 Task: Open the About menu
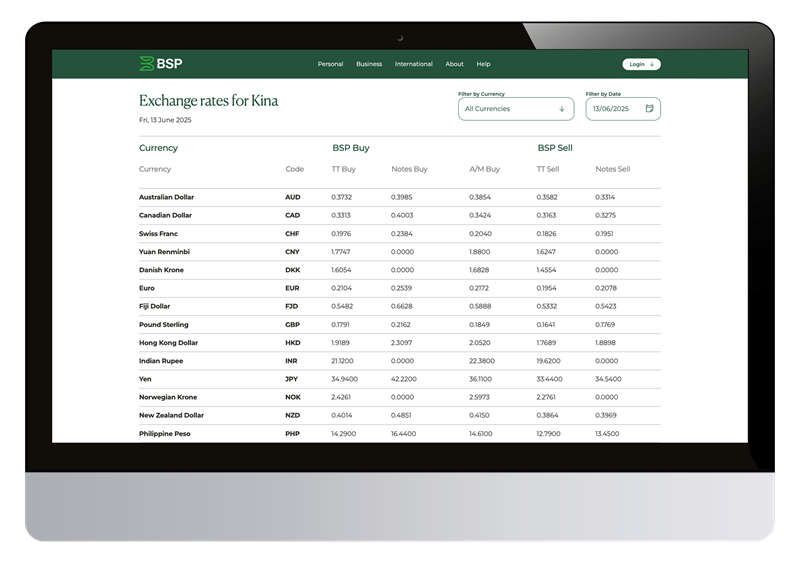[x=454, y=64]
